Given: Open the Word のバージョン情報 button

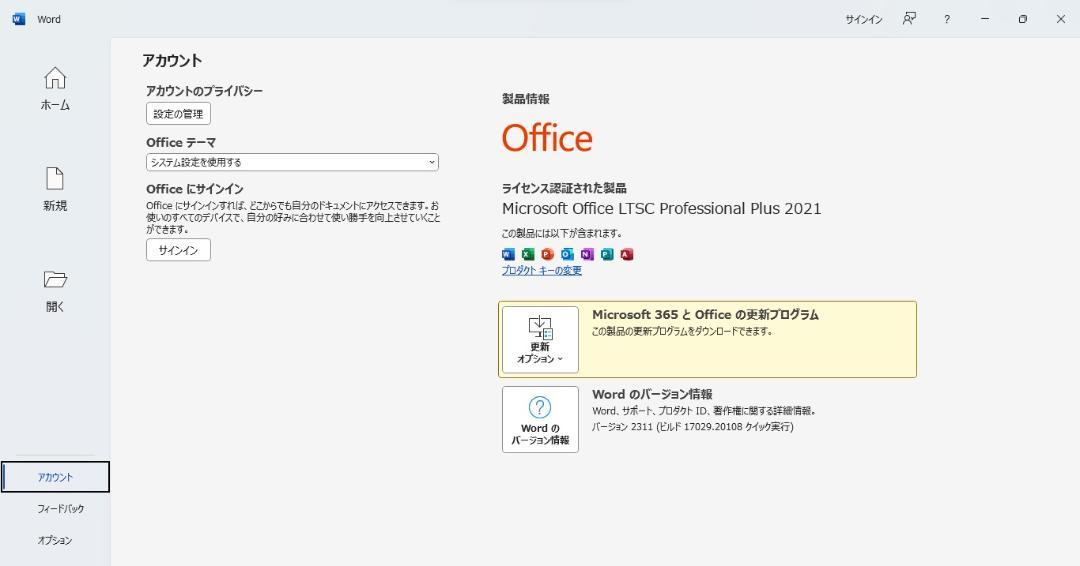Looking at the screenshot, I should tap(540, 419).
